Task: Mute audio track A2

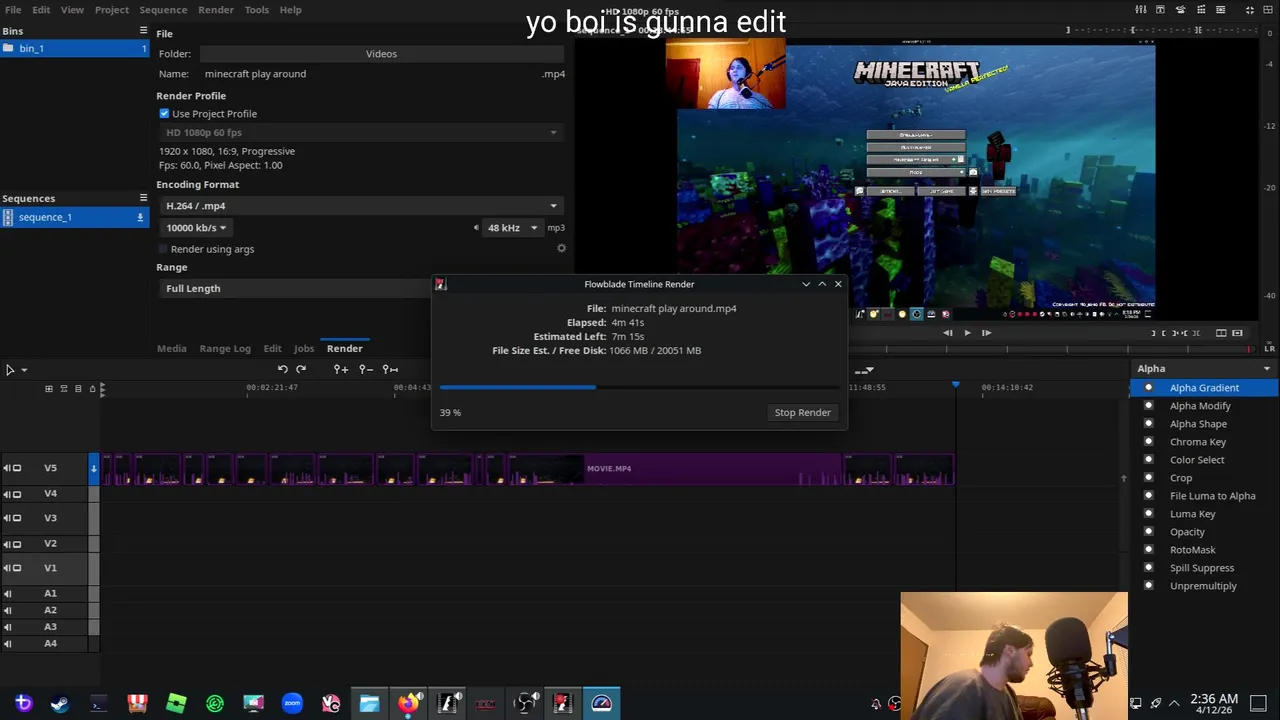Action: tap(8, 610)
